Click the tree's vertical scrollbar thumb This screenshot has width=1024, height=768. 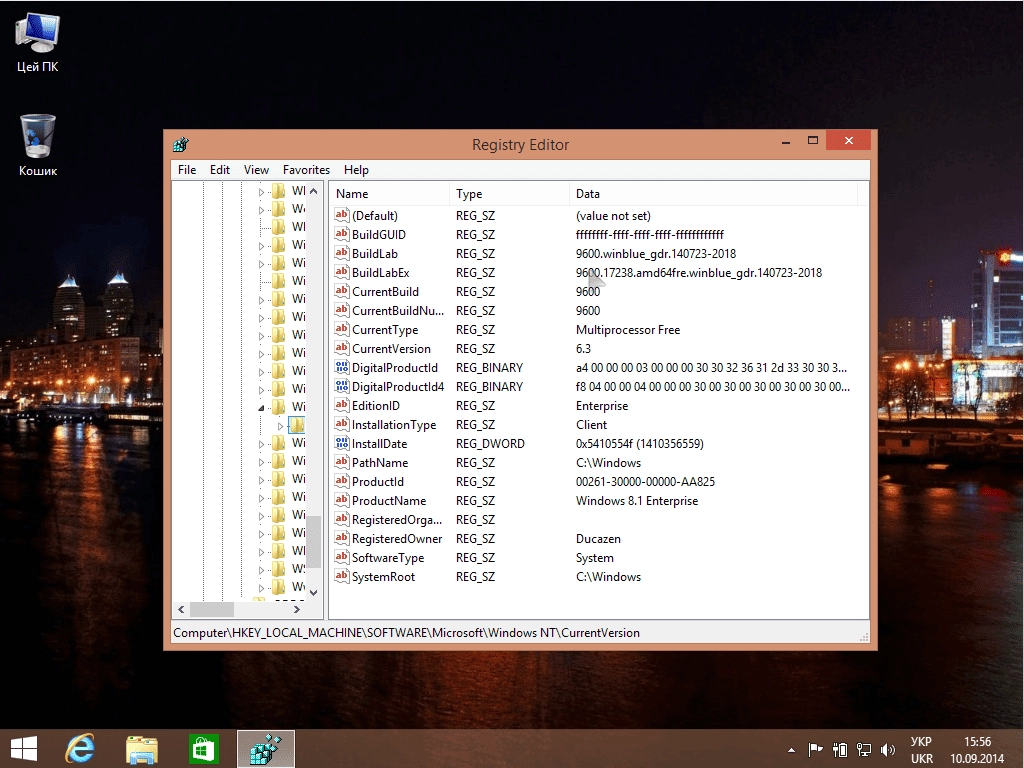314,541
